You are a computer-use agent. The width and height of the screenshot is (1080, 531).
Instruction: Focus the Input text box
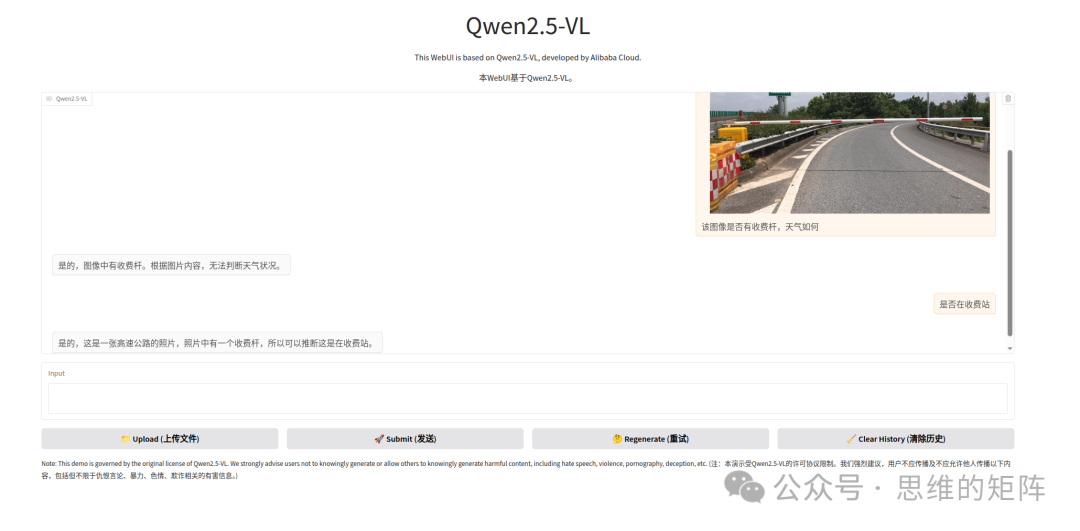[528, 398]
